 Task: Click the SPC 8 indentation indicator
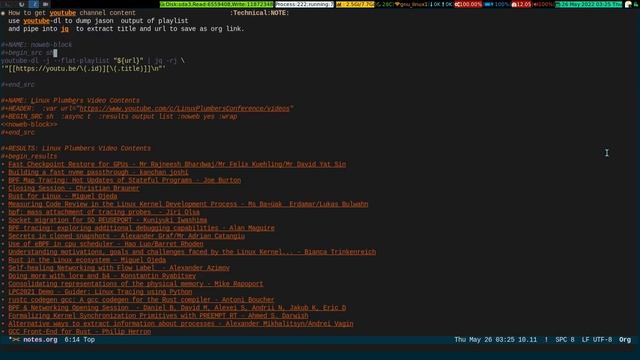(565, 340)
